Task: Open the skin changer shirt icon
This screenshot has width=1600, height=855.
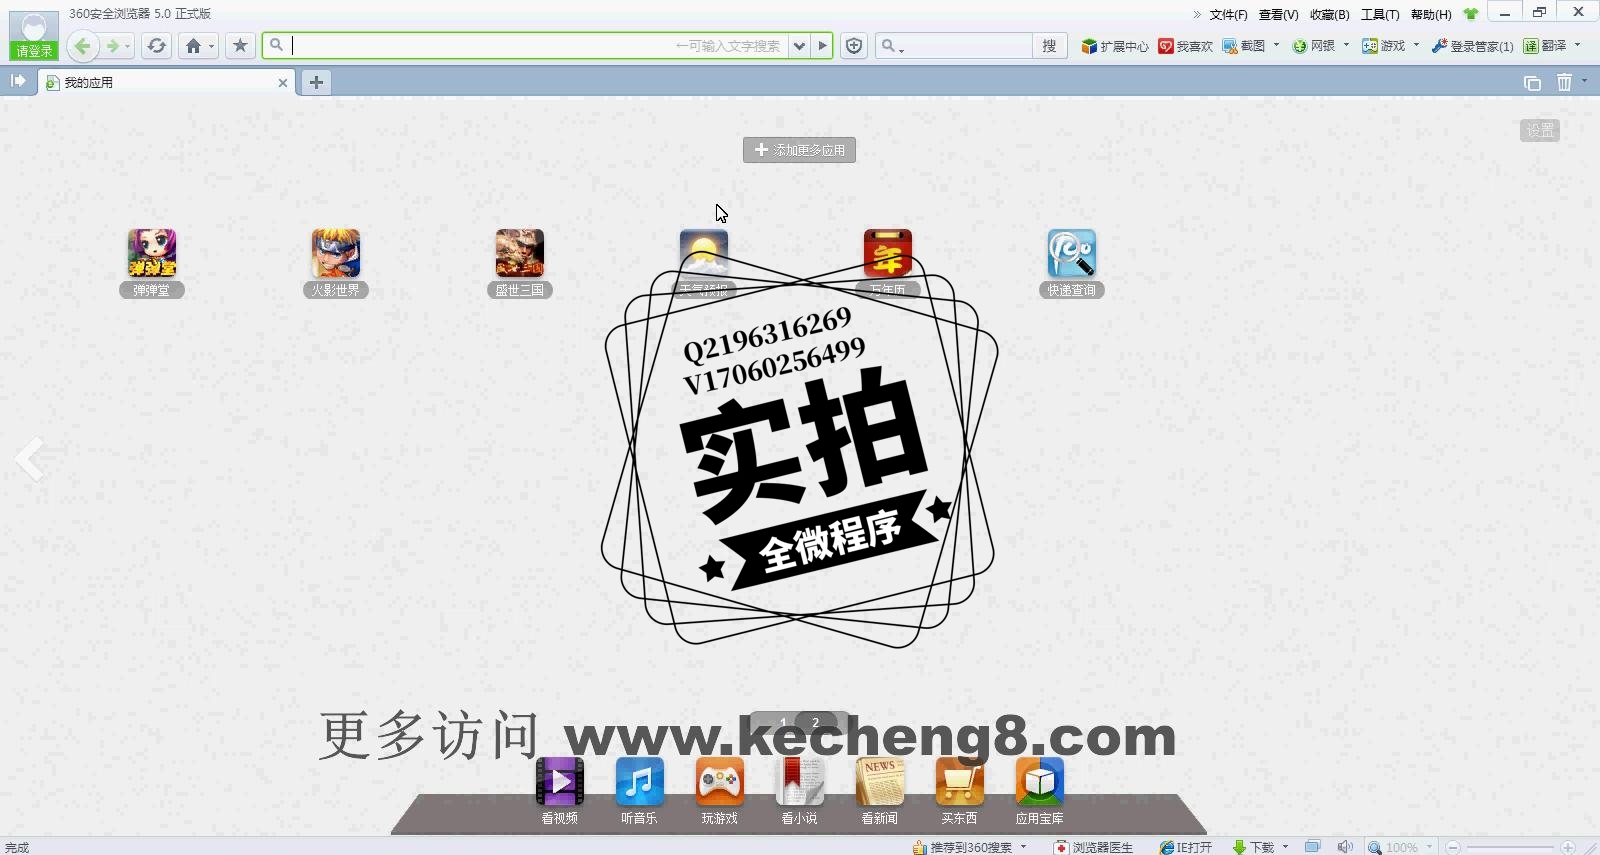Action: (x=1471, y=14)
